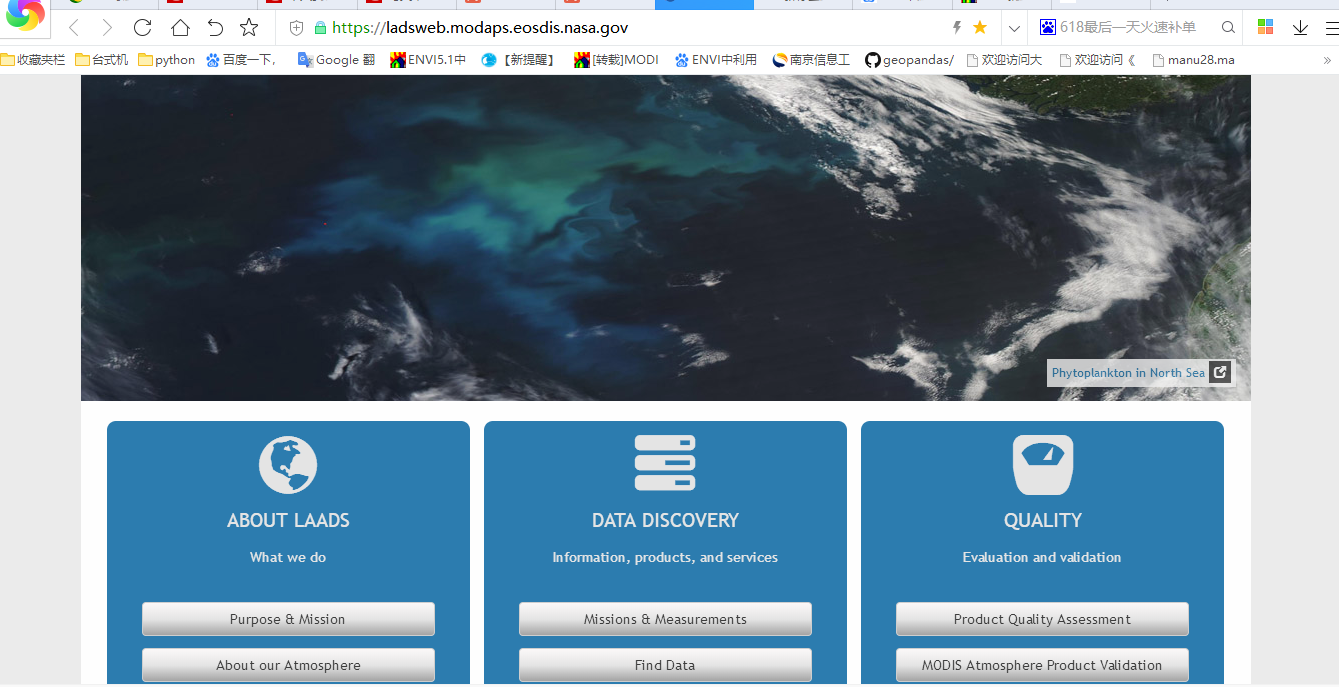1339x687 pixels.
Task: Click the shield icon beside the URL
Action: 295,28
